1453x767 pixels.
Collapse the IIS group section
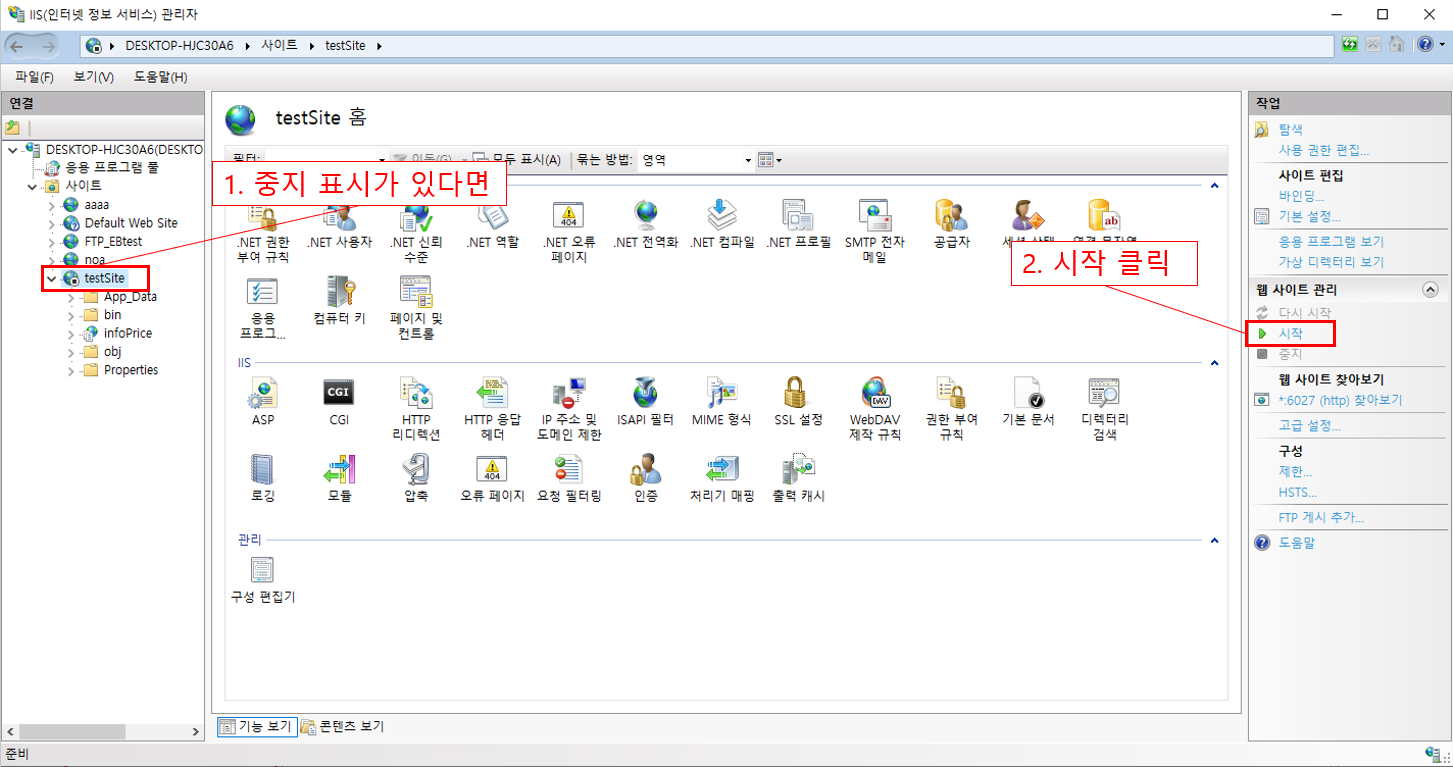(x=1215, y=363)
